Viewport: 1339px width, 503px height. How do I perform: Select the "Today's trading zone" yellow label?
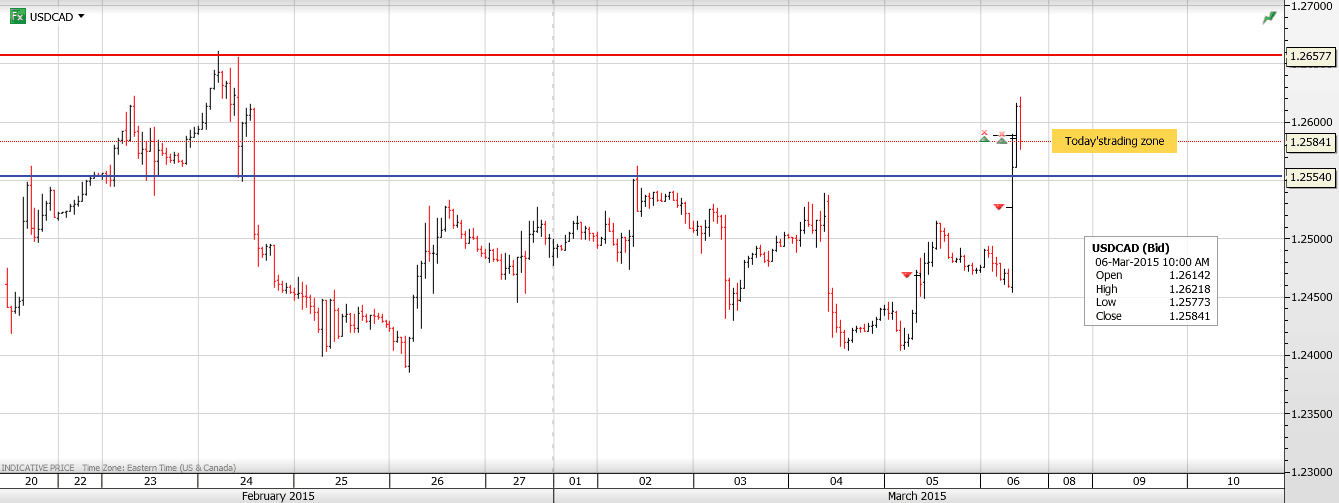[x=1113, y=141]
